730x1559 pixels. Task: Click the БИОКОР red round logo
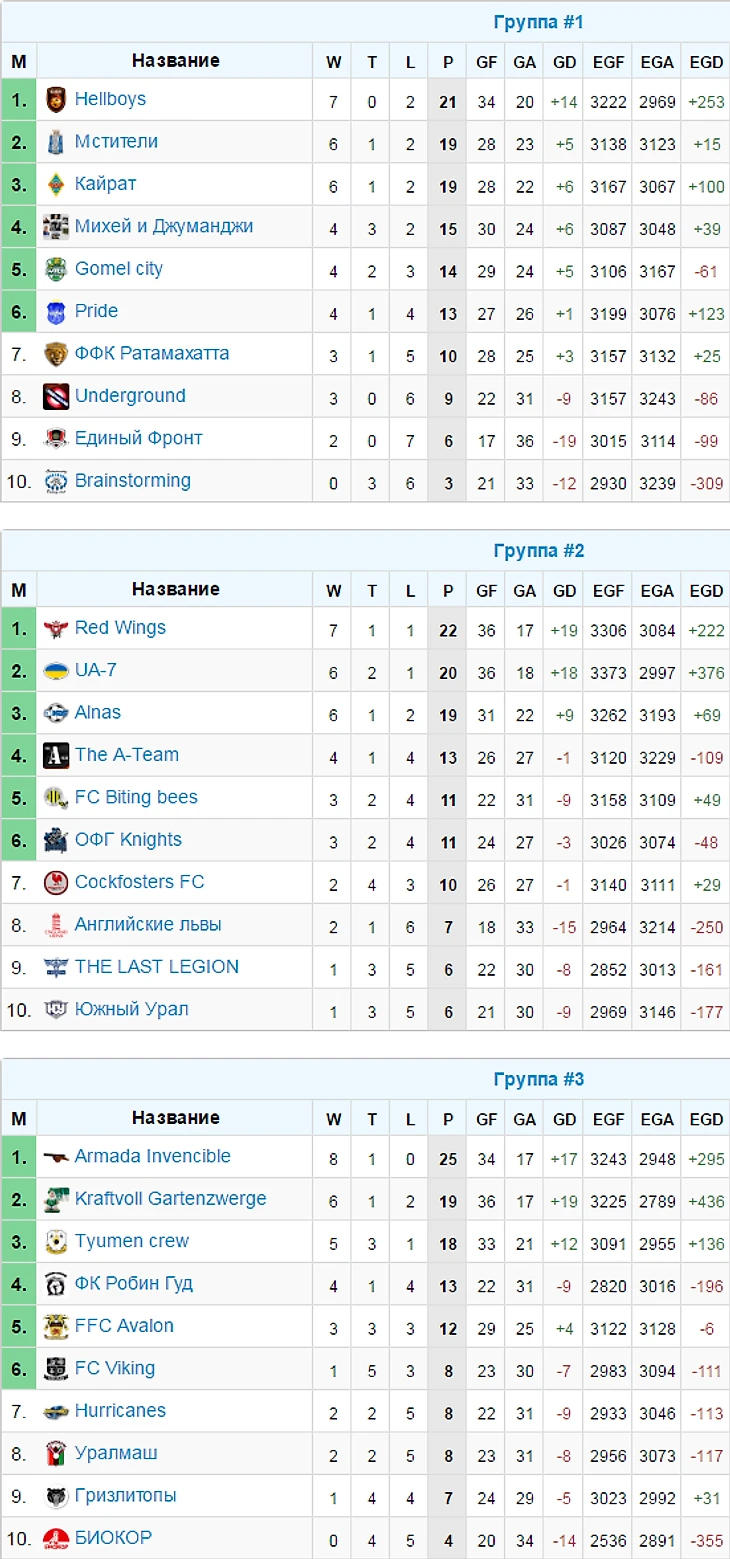[56, 1539]
